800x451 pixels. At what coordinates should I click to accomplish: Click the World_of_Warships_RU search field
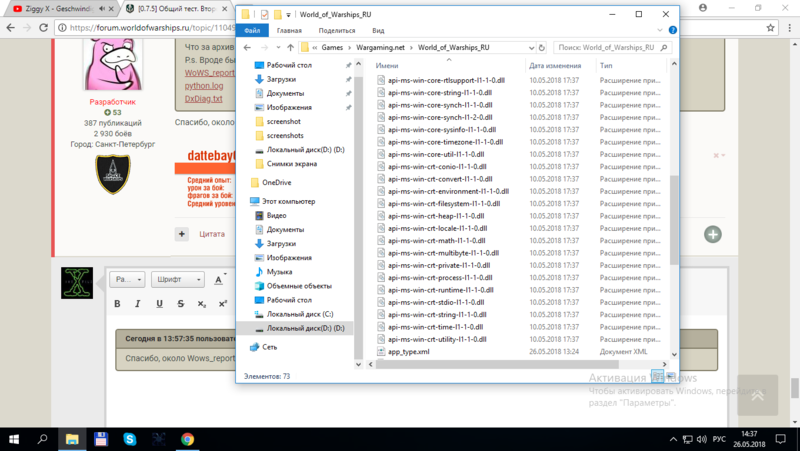click(x=612, y=47)
